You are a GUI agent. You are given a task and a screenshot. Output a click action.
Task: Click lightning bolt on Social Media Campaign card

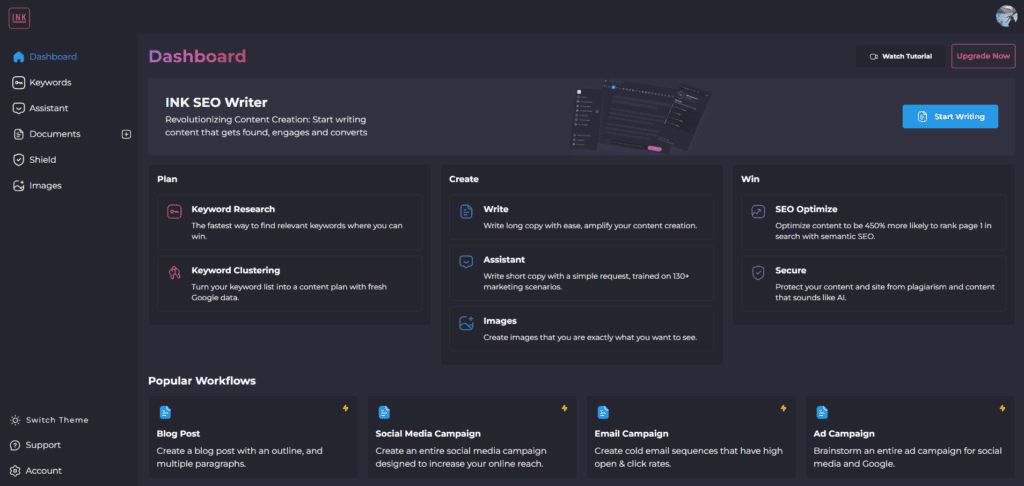565,408
